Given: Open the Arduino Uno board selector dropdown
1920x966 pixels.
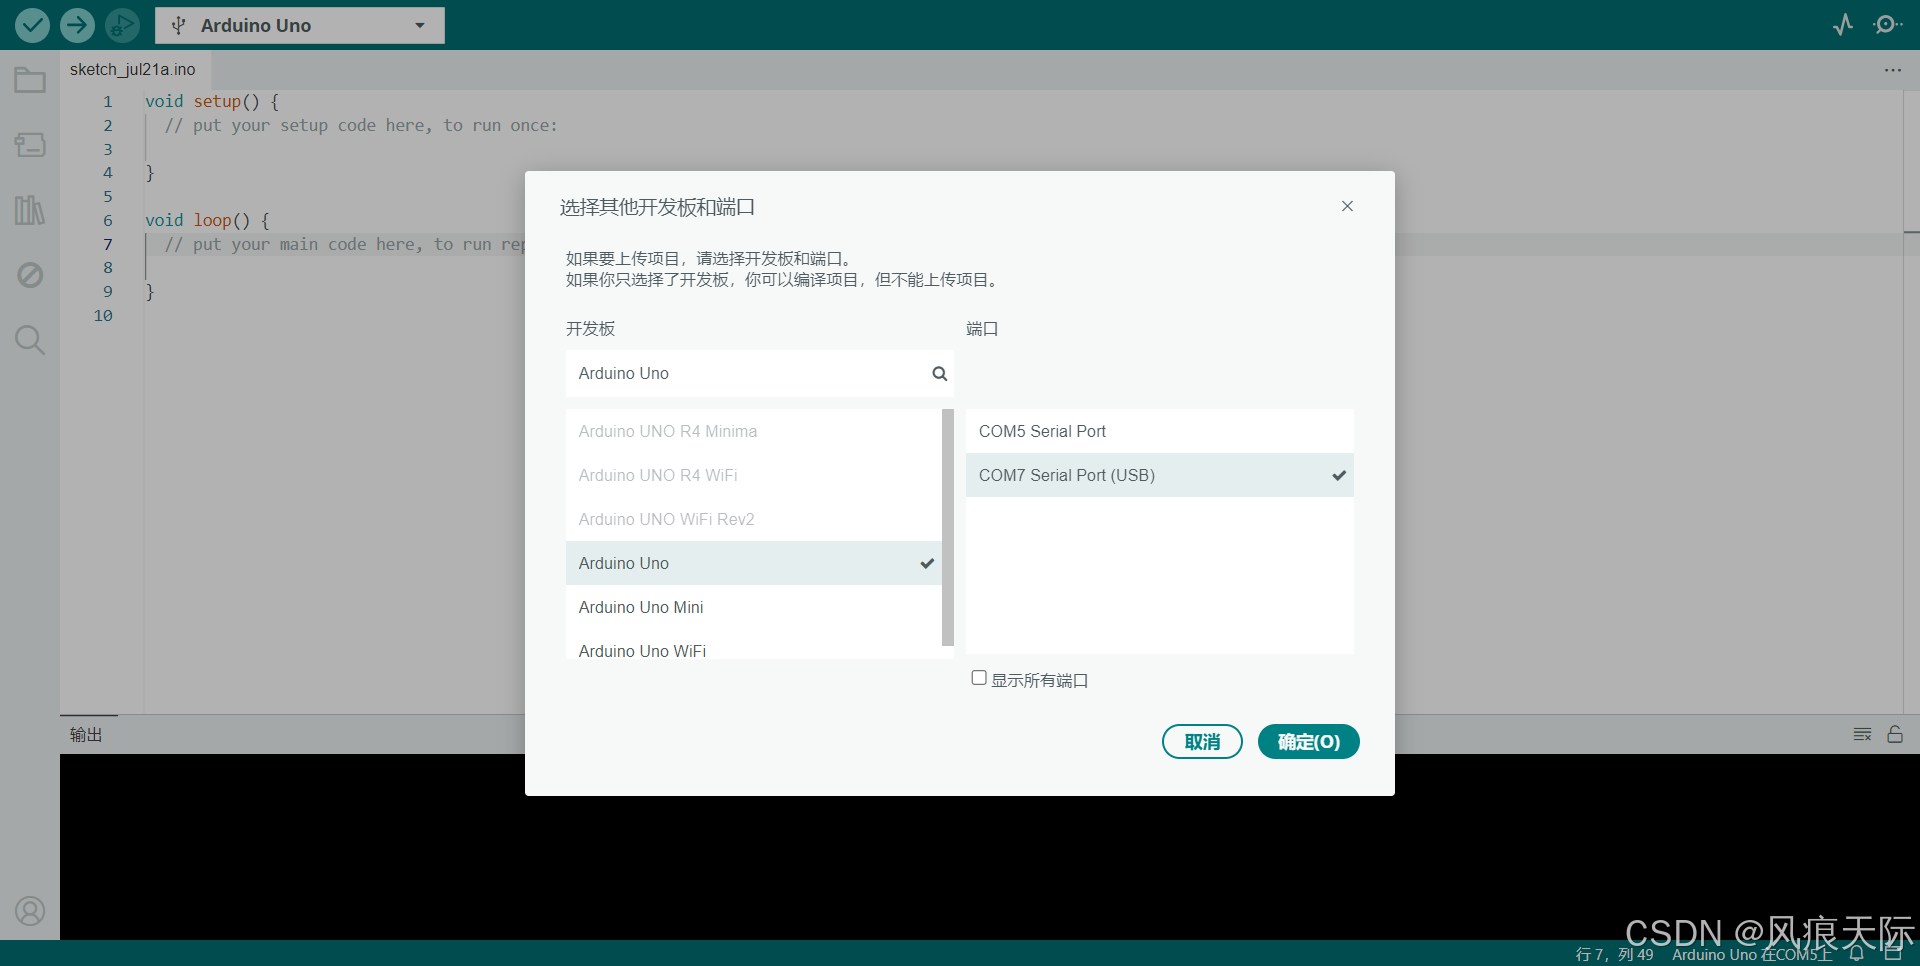Looking at the screenshot, I should point(300,25).
